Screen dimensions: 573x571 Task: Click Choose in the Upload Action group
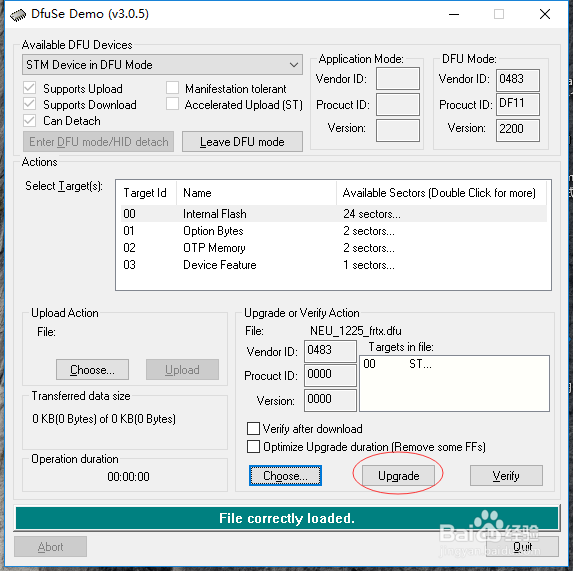[92, 369]
